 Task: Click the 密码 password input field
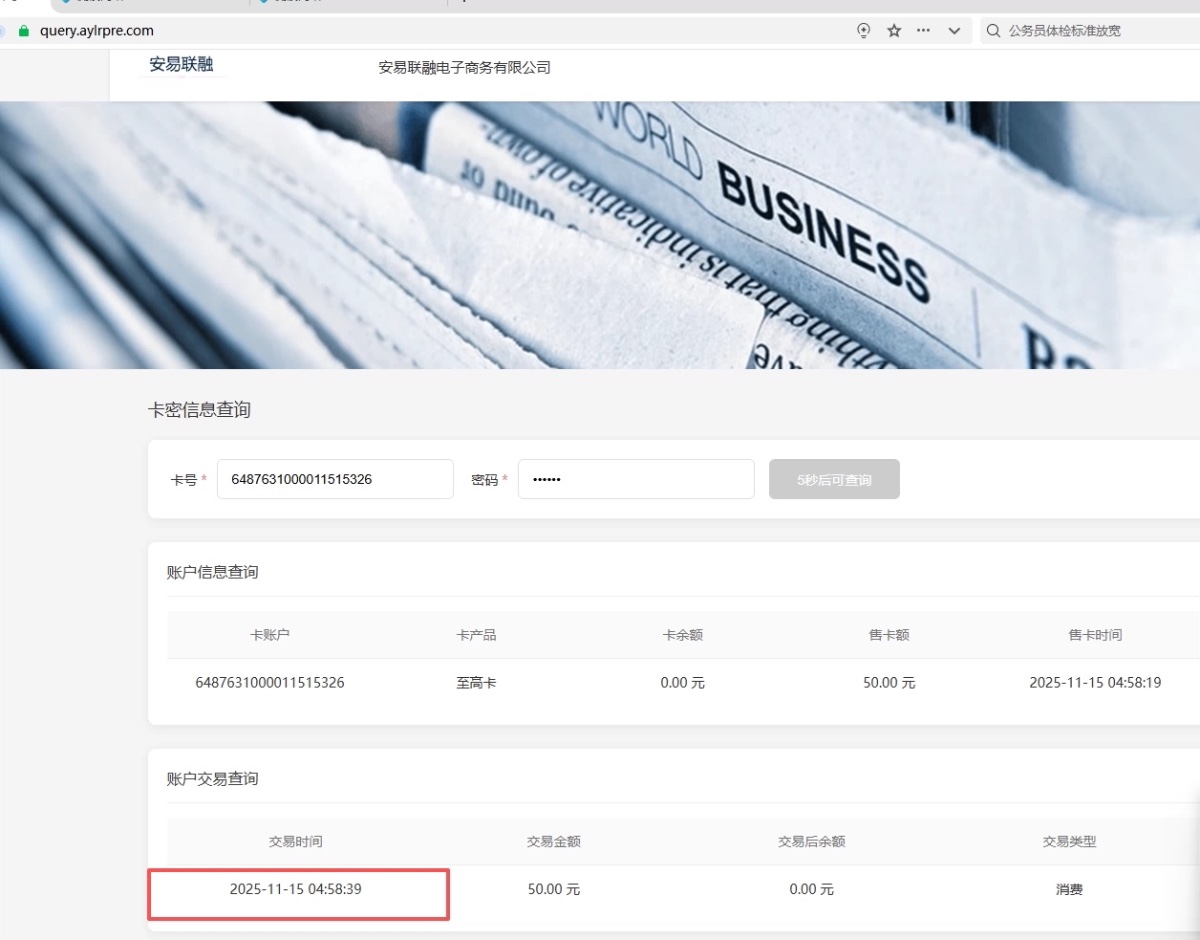[636, 479]
